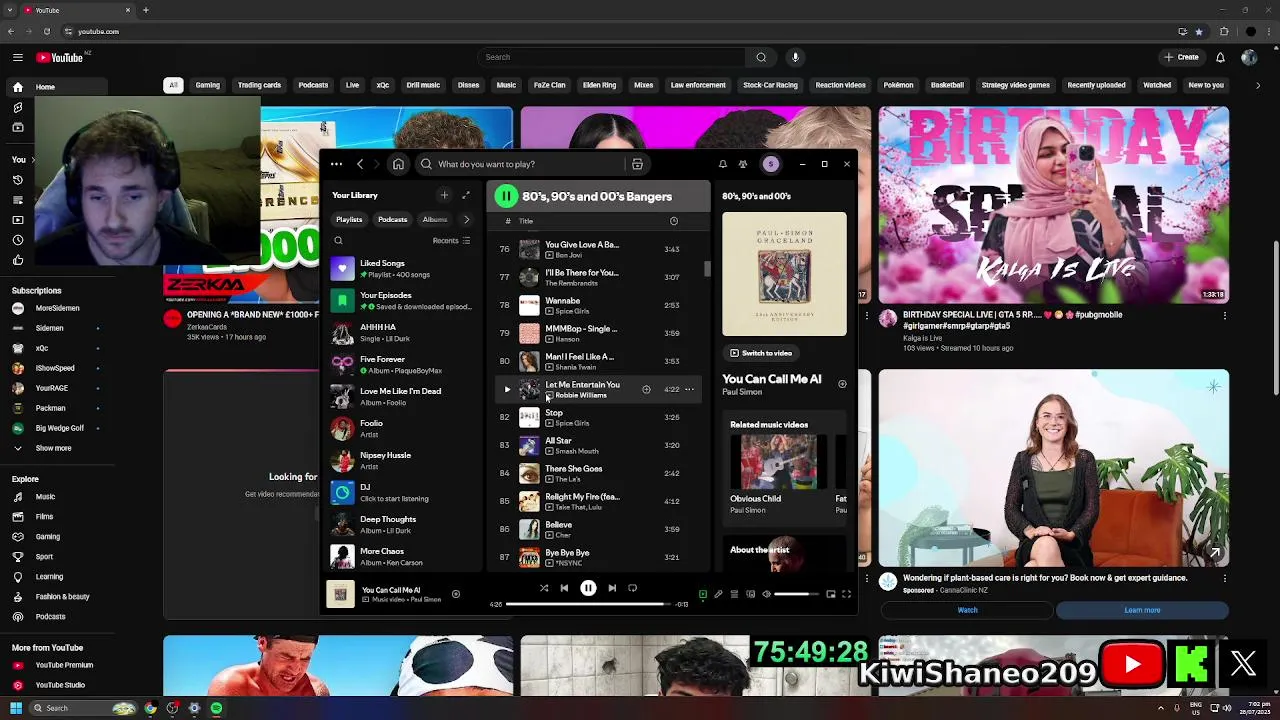This screenshot has width=1280, height=720.
Task: Pause playback in Spotify bottom bar
Action: point(588,588)
